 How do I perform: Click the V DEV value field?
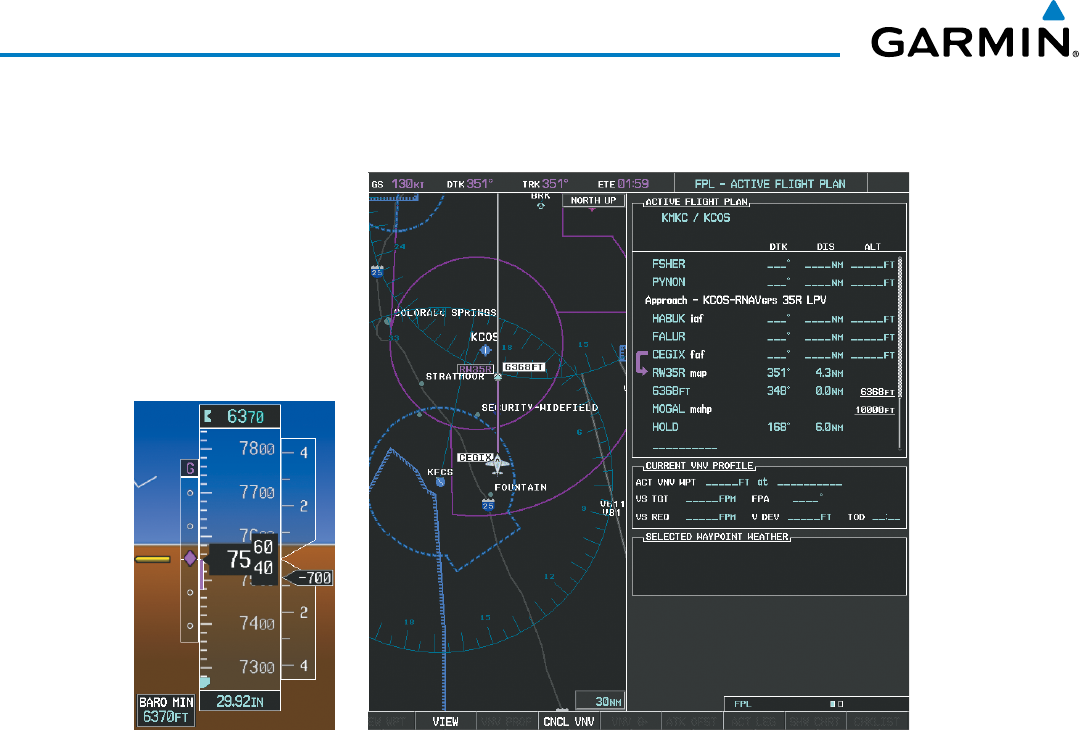(x=809, y=517)
